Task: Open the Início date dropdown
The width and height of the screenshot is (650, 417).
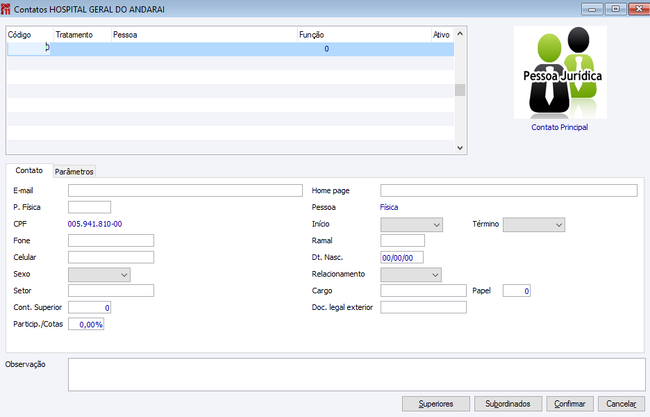Action: click(x=412, y=225)
